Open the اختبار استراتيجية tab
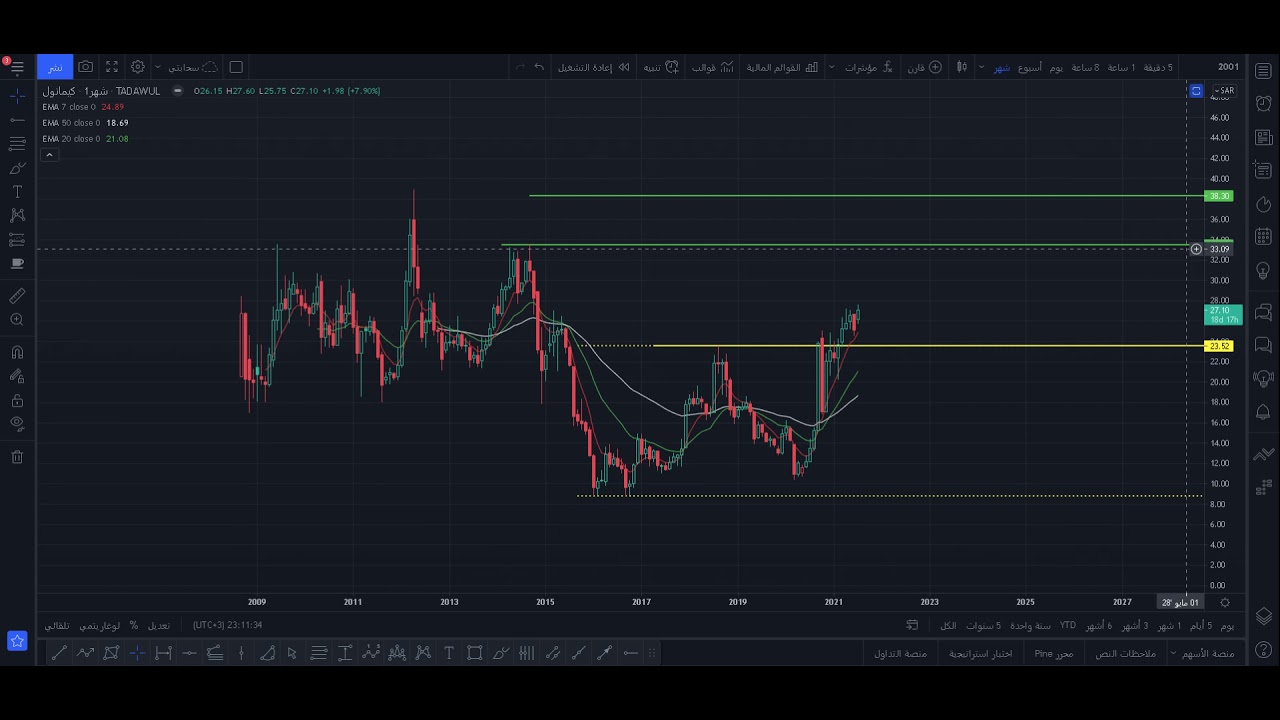This screenshot has height=720, width=1280. click(x=980, y=653)
